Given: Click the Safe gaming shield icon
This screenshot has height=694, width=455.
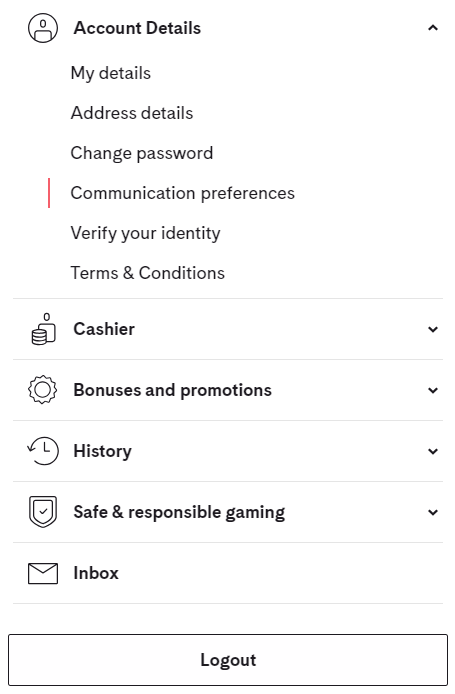Looking at the screenshot, I should click(x=43, y=512).
